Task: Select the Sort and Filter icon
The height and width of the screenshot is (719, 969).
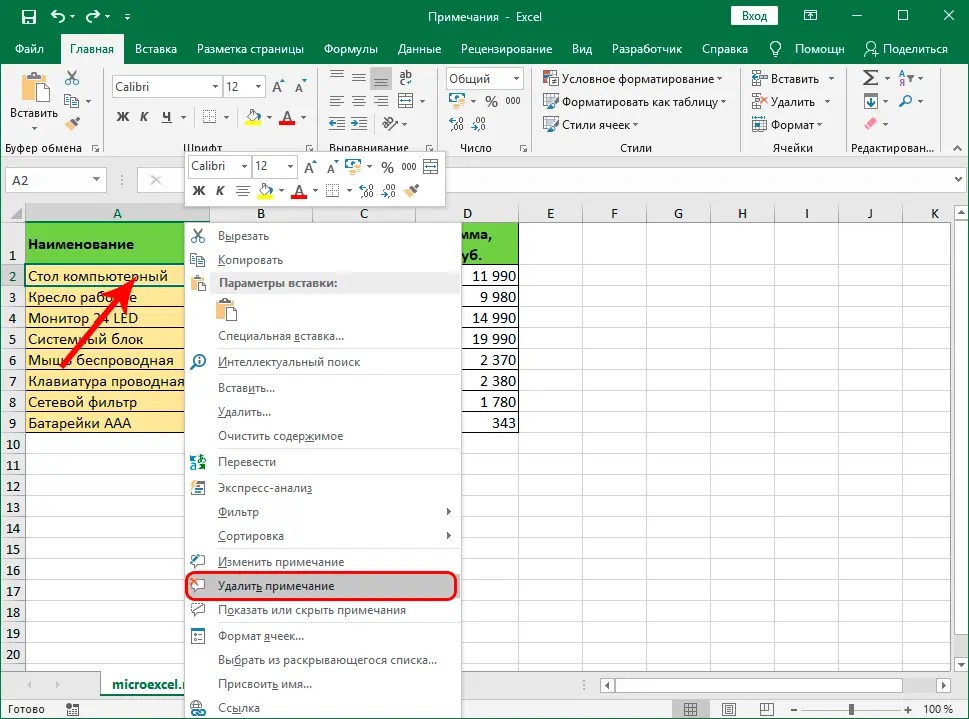Action: tap(906, 78)
